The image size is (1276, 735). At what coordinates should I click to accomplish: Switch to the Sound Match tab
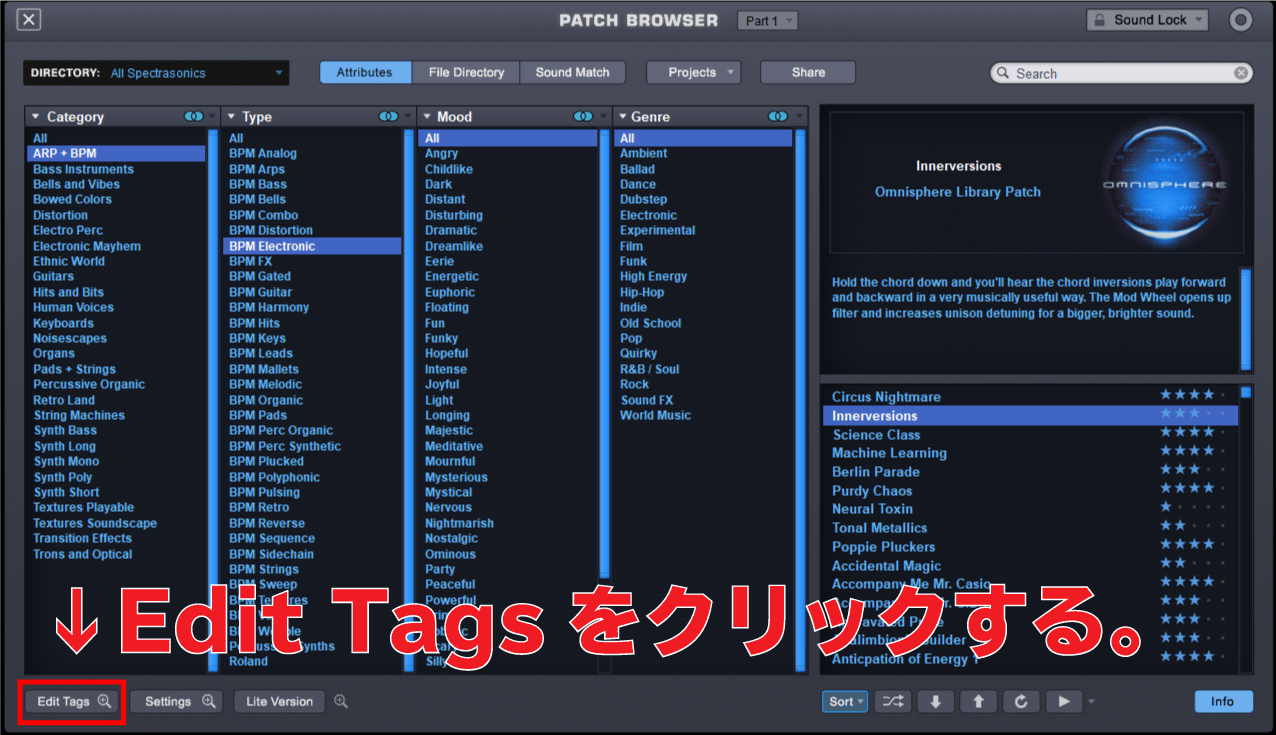click(x=573, y=72)
